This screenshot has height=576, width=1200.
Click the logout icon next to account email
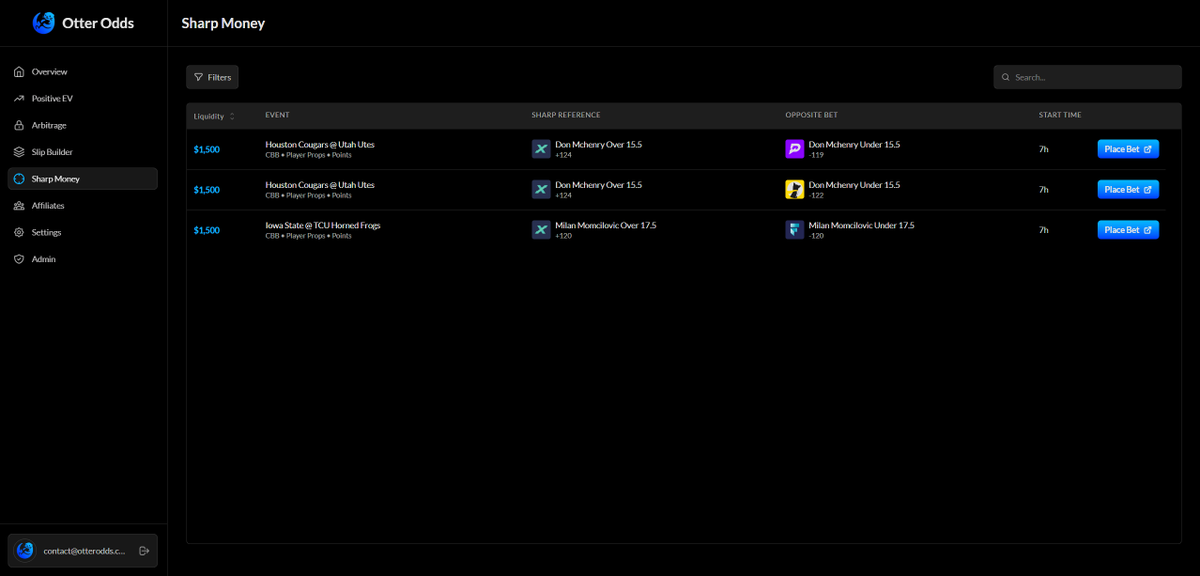(x=144, y=551)
